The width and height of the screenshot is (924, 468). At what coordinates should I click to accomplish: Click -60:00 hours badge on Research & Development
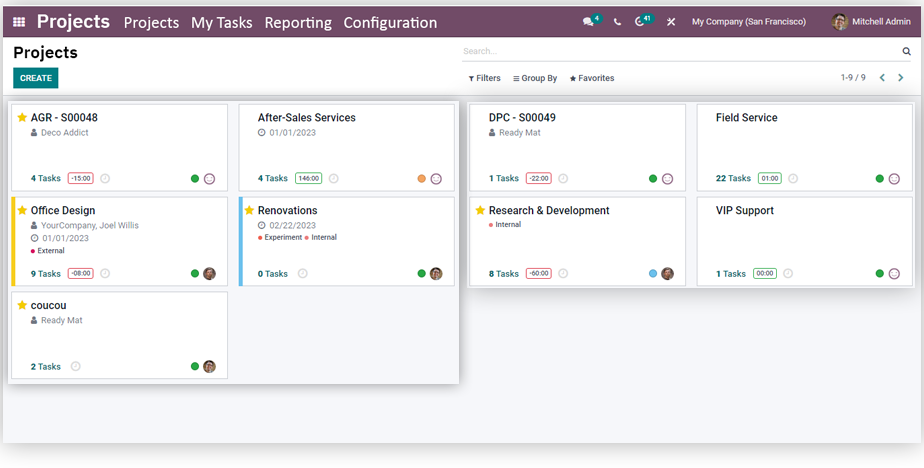pos(539,273)
